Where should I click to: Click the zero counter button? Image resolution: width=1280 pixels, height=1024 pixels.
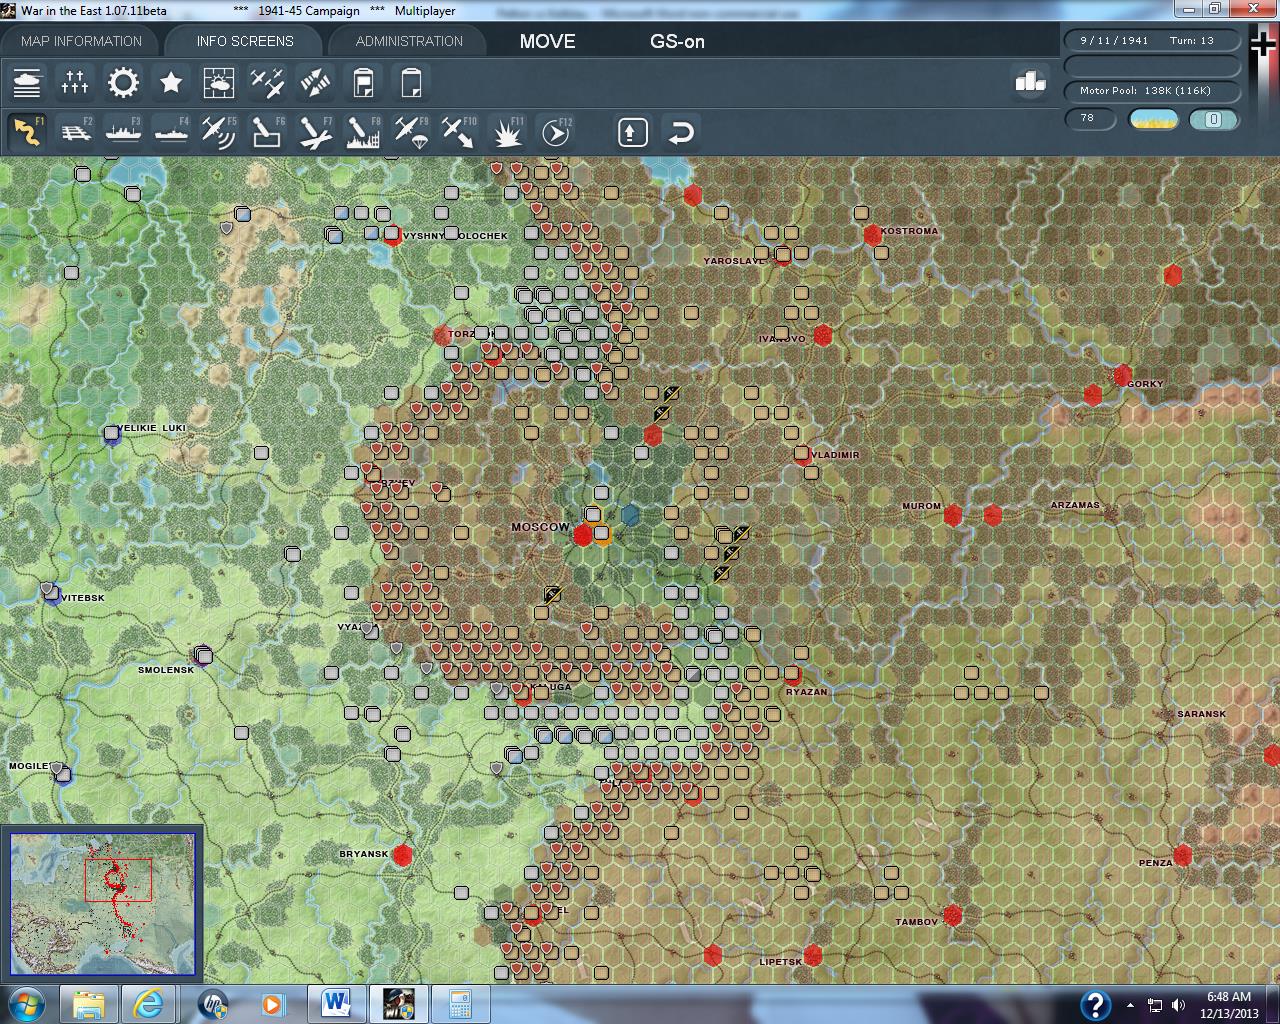[x=1214, y=119]
